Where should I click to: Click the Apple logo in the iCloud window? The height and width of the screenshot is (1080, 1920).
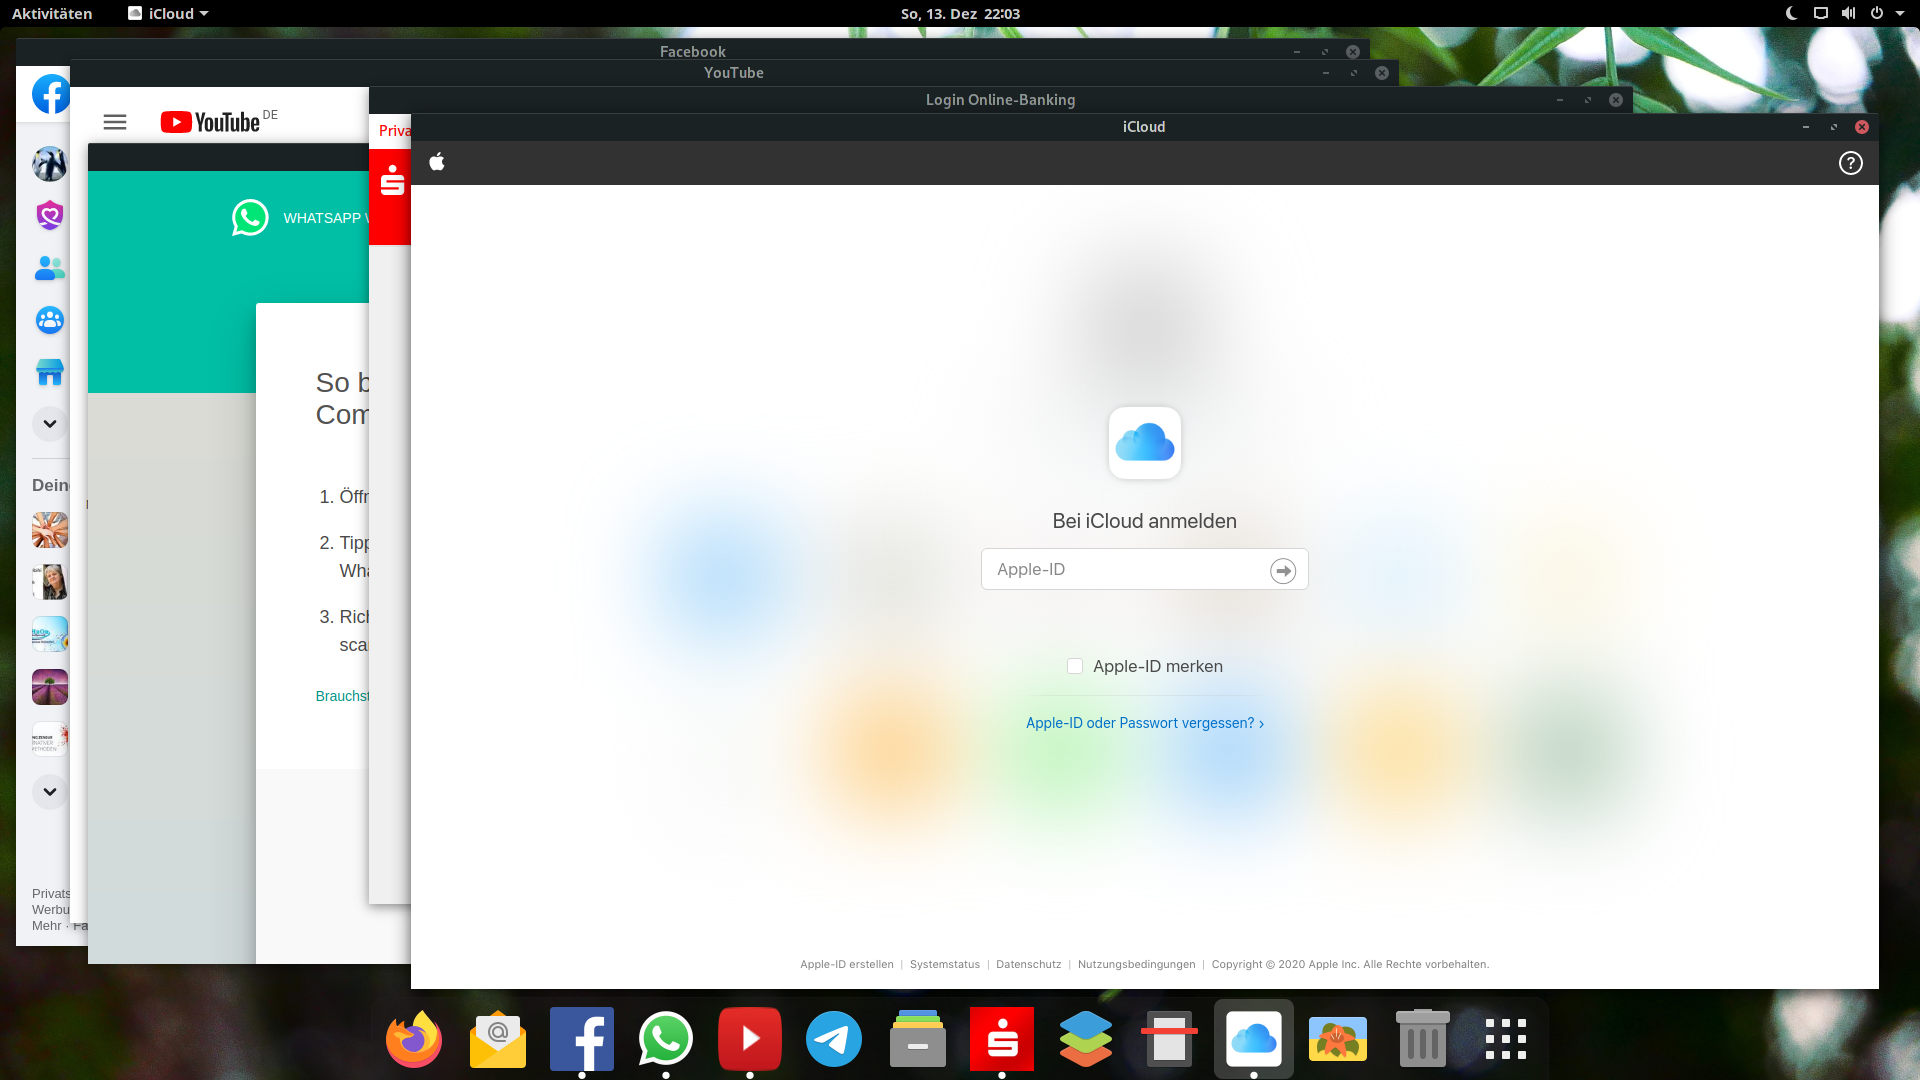(437, 162)
